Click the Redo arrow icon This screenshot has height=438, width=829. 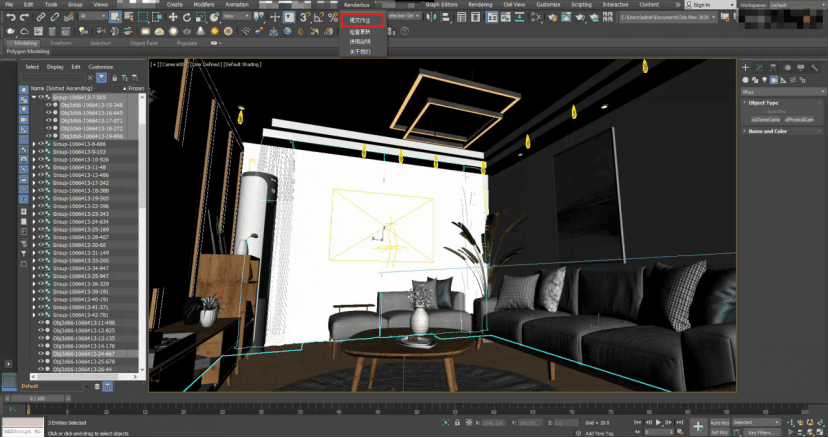click(x=24, y=17)
